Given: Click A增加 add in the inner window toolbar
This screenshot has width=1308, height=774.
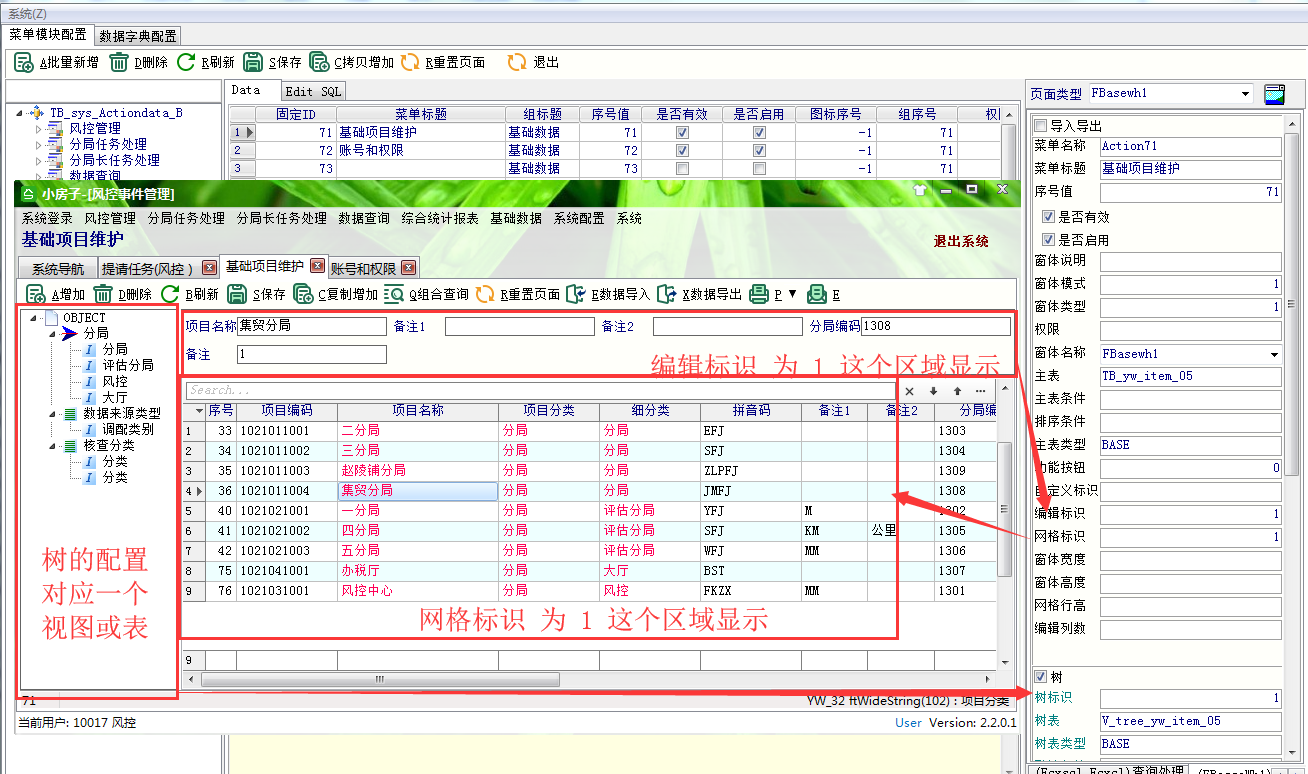Looking at the screenshot, I should [x=55, y=294].
